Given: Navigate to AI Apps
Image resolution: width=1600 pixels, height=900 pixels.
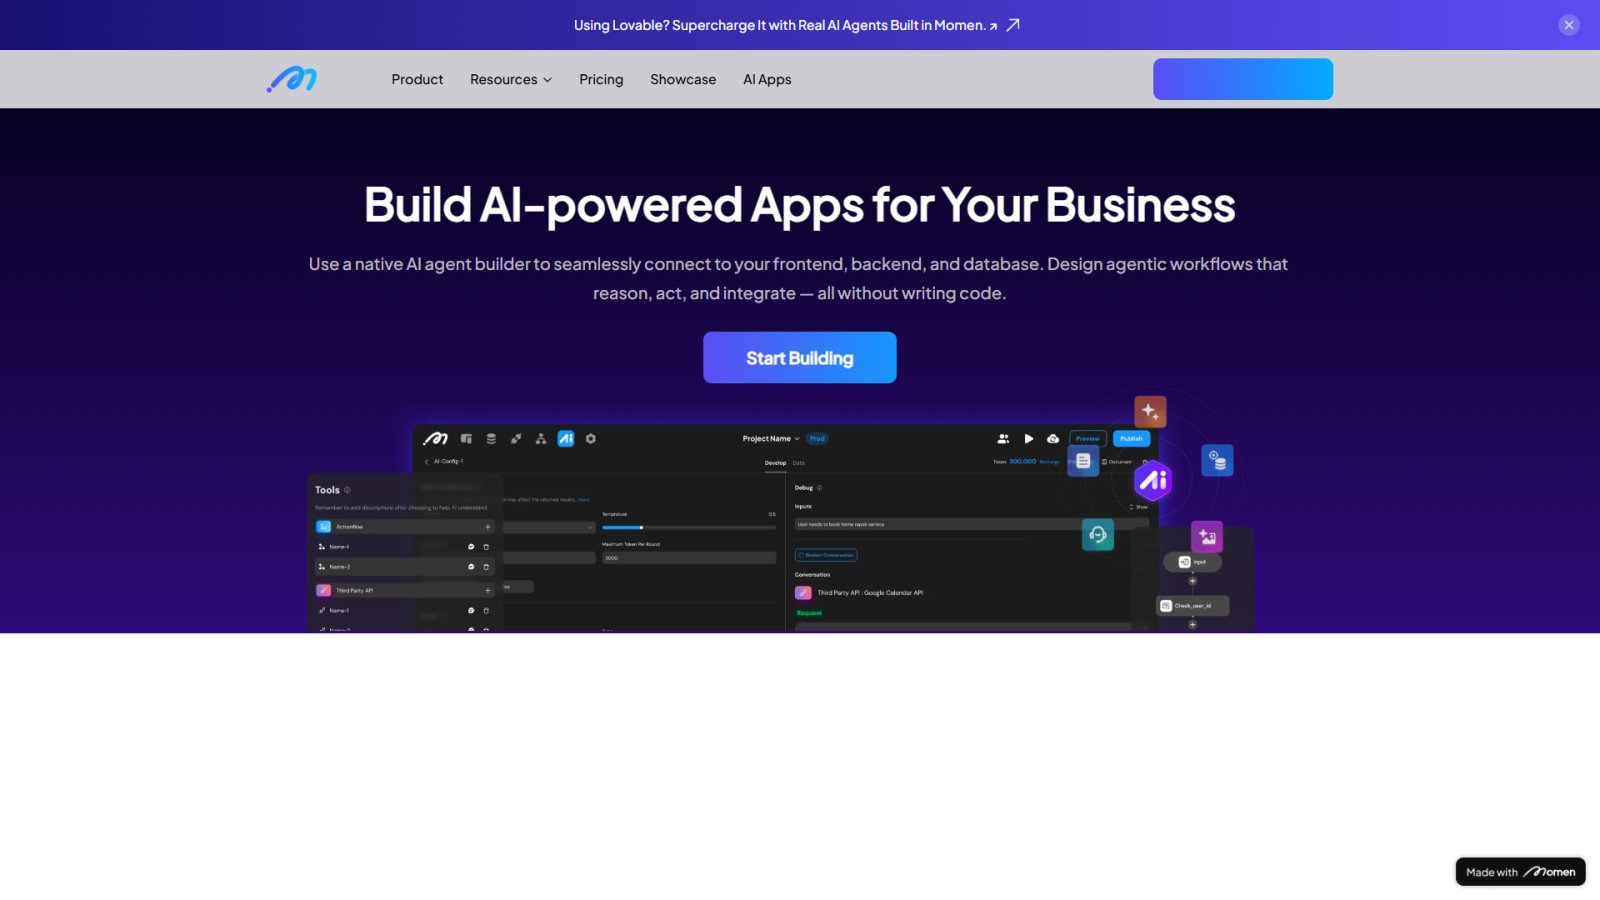Looking at the screenshot, I should click(767, 79).
